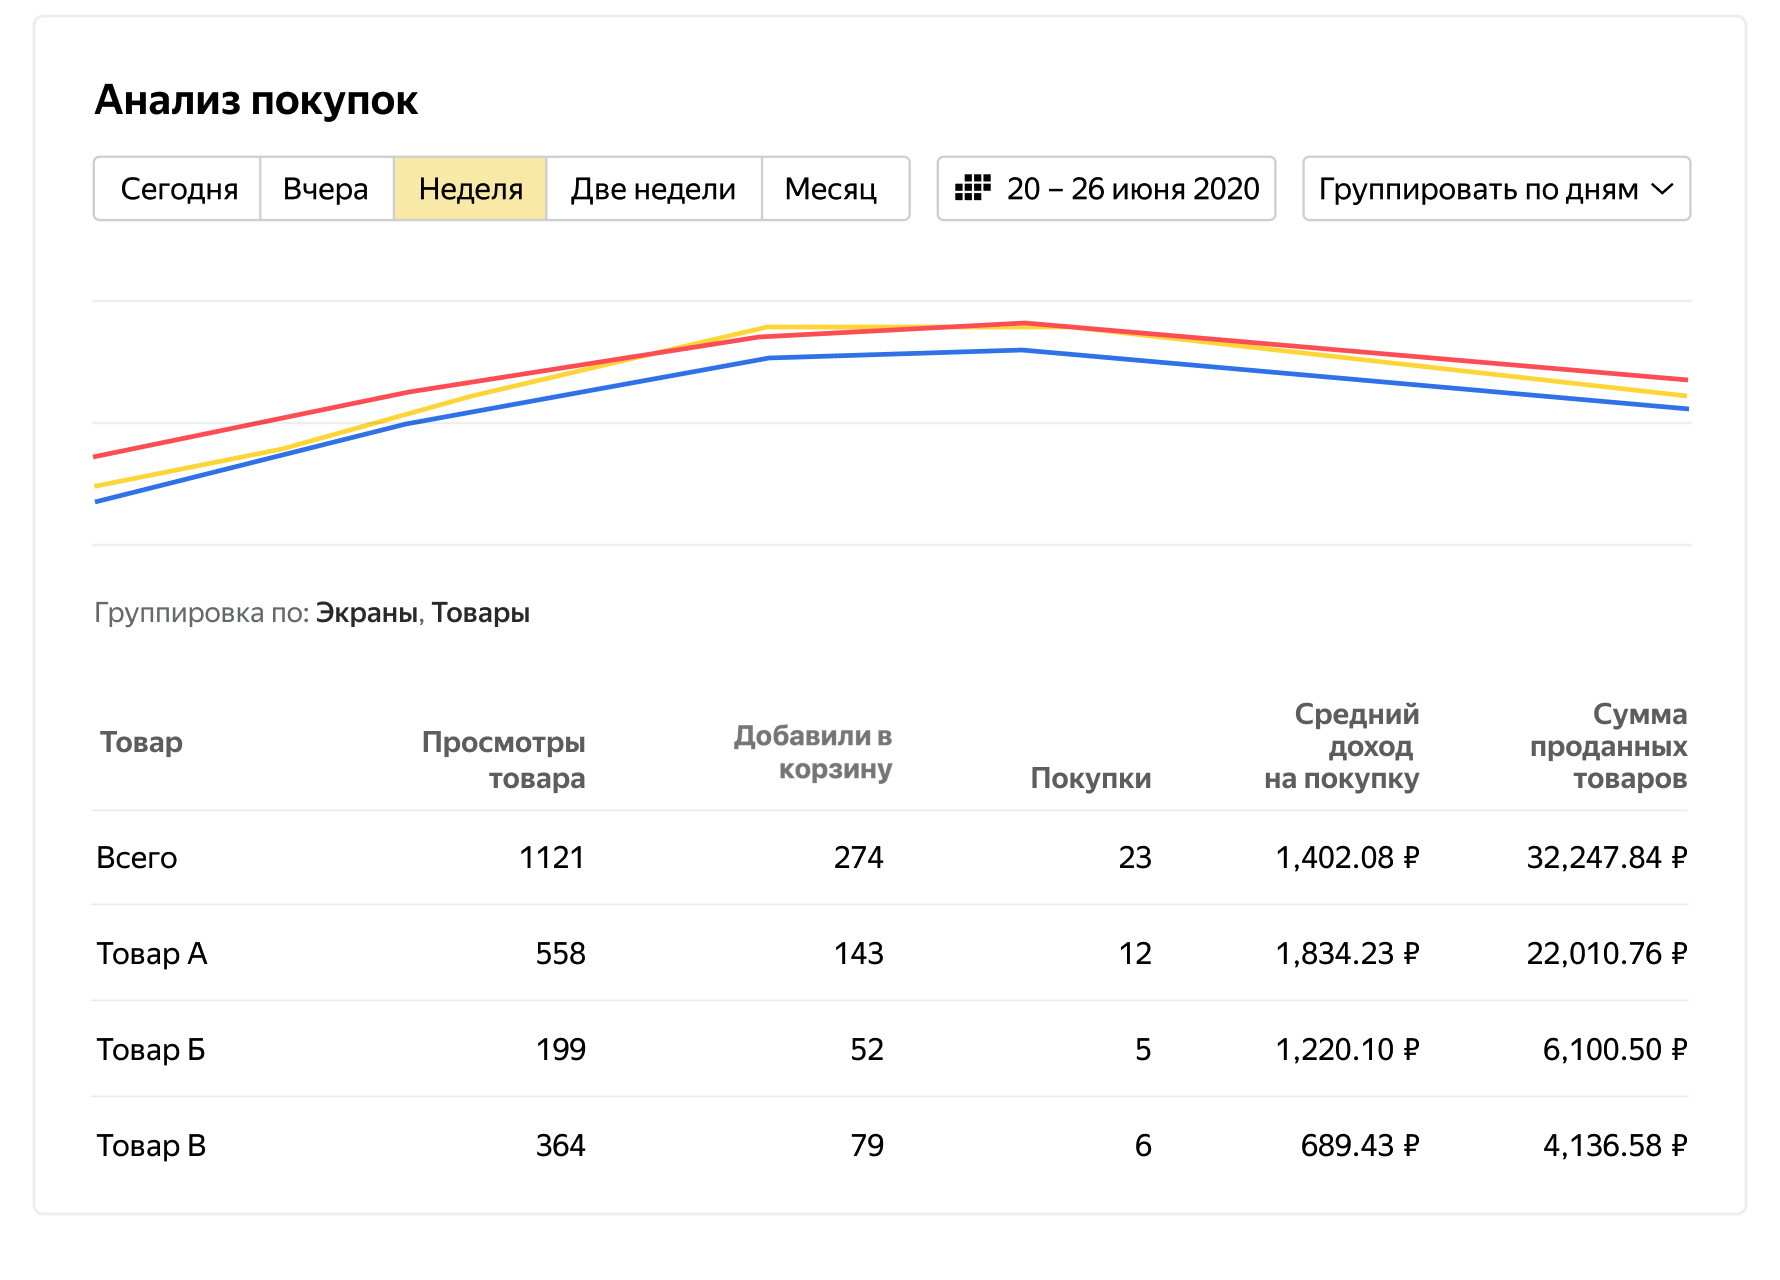Viewport: 1780px width, 1280px height.
Task: Choose the Неделя period toggle
Action: point(470,188)
